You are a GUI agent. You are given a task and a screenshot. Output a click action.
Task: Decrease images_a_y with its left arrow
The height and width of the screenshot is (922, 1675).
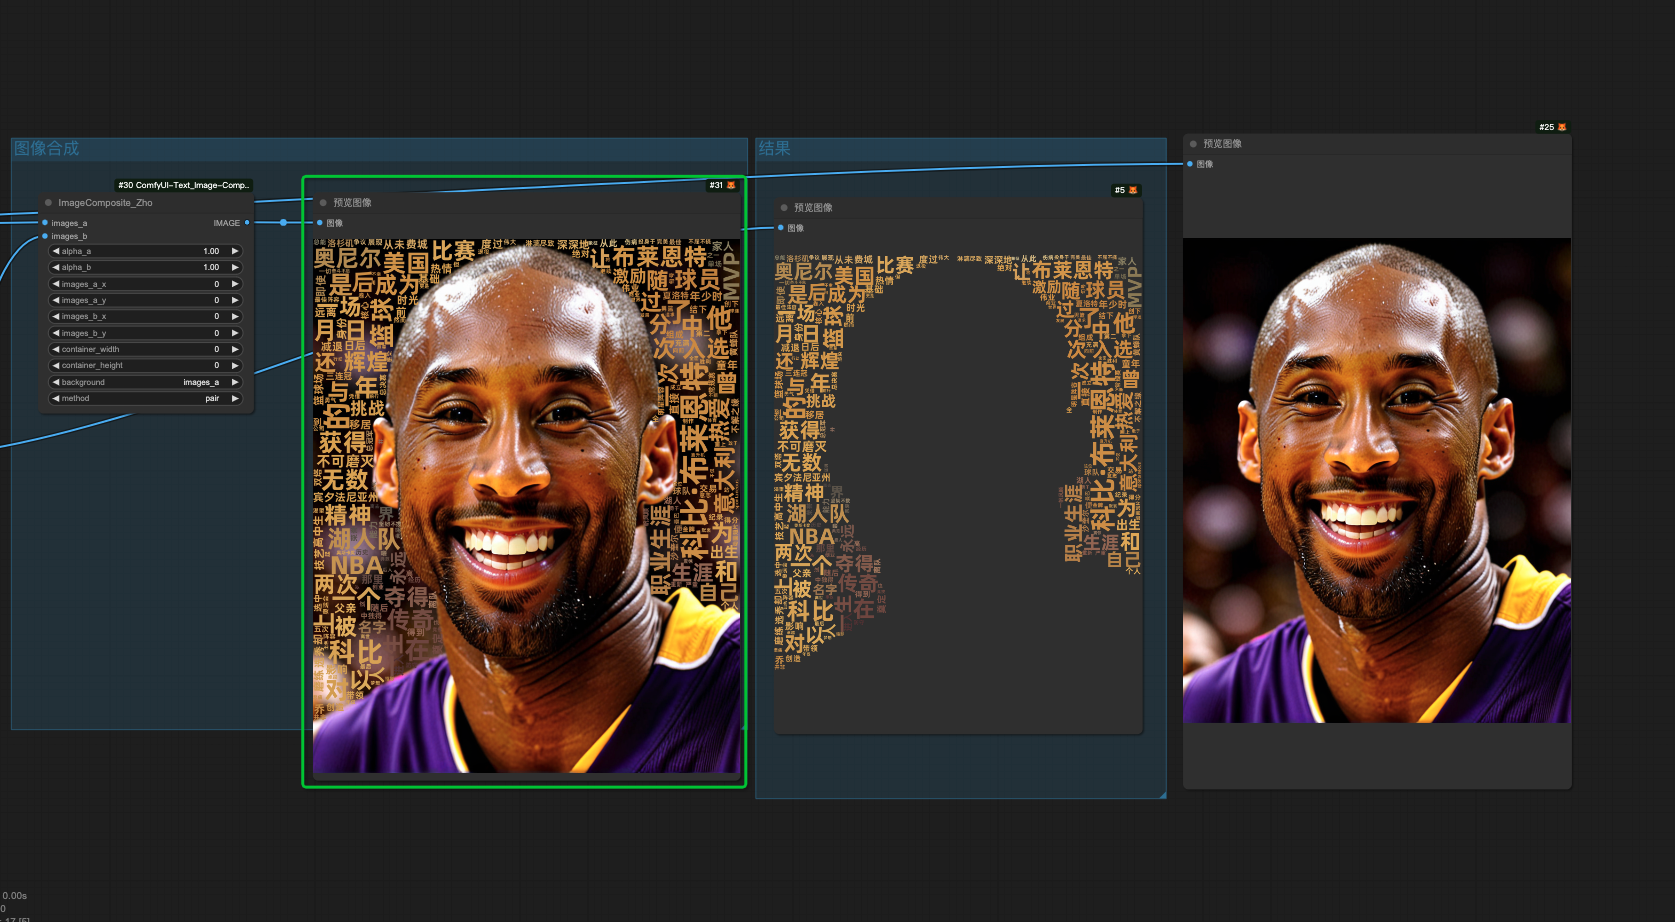56,300
